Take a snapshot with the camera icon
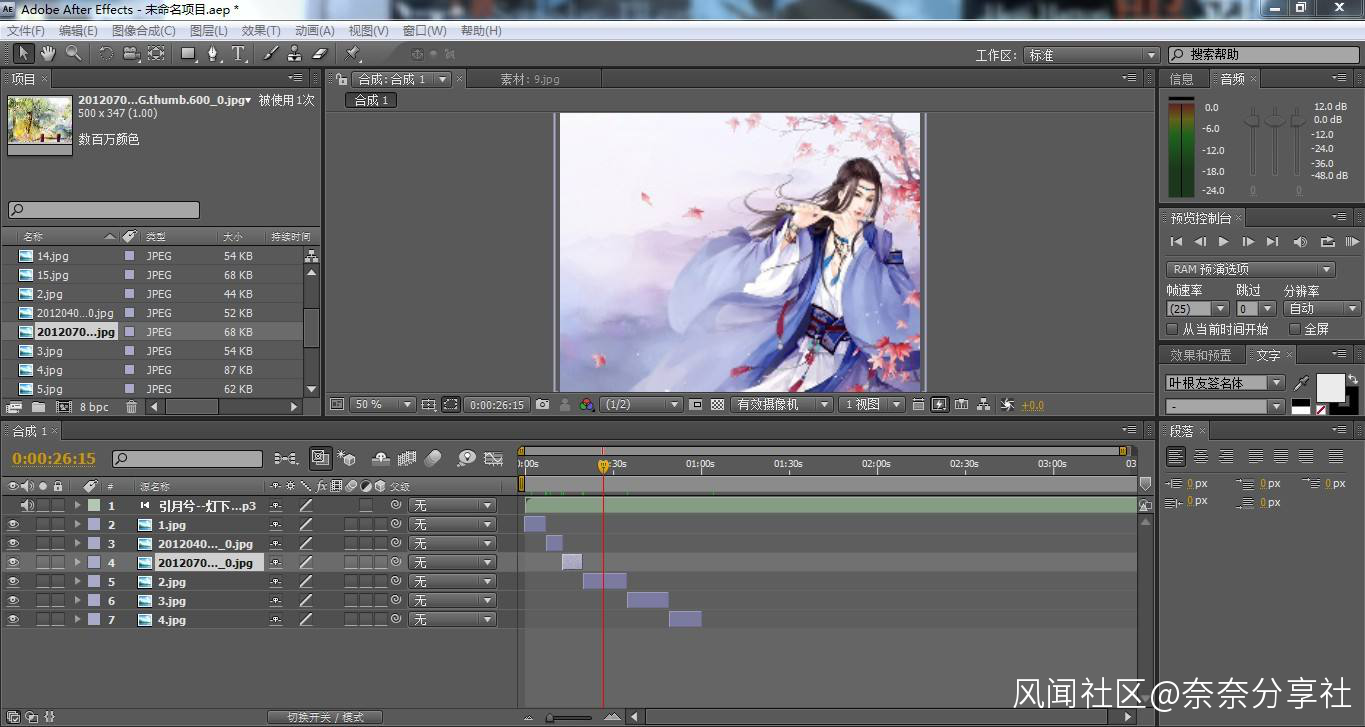This screenshot has height=727, width=1365. [x=542, y=405]
